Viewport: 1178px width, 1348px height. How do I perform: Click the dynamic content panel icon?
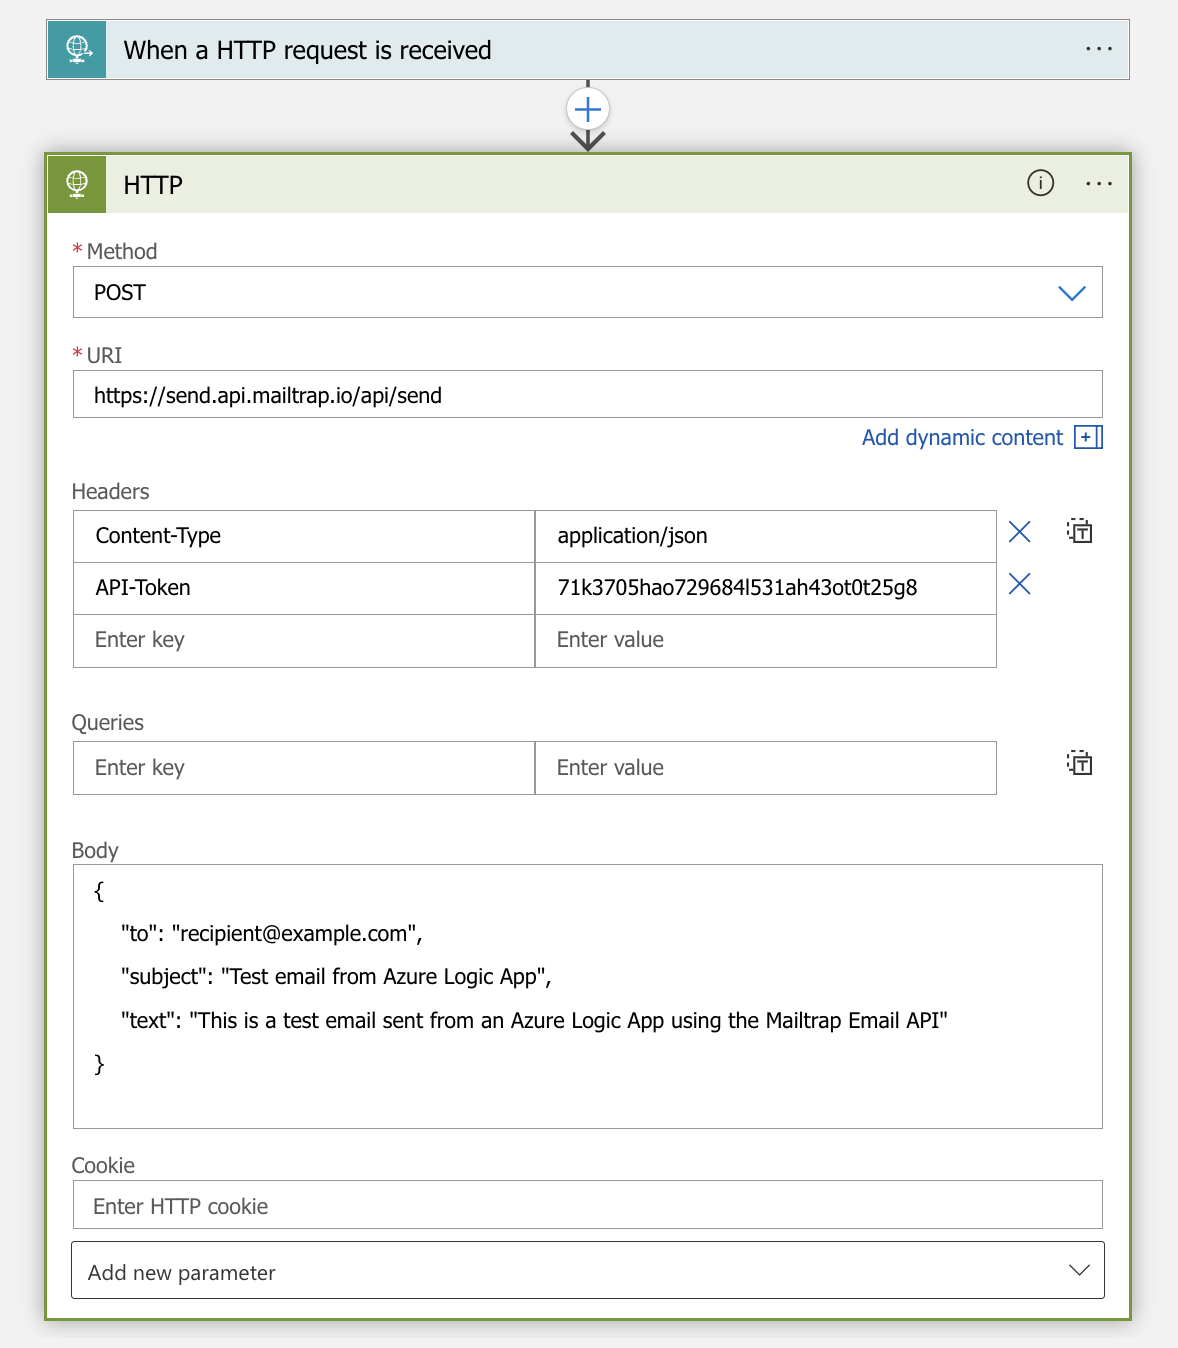coord(1088,437)
